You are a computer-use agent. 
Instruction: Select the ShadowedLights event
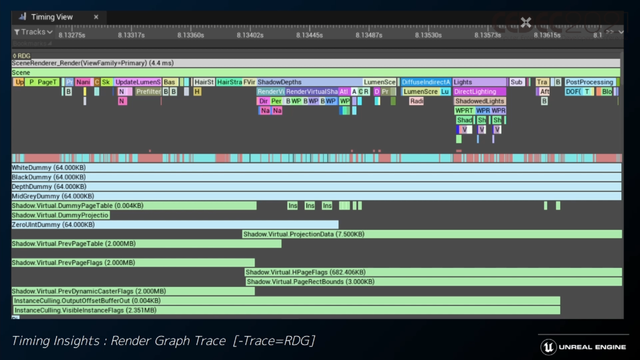(x=480, y=101)
